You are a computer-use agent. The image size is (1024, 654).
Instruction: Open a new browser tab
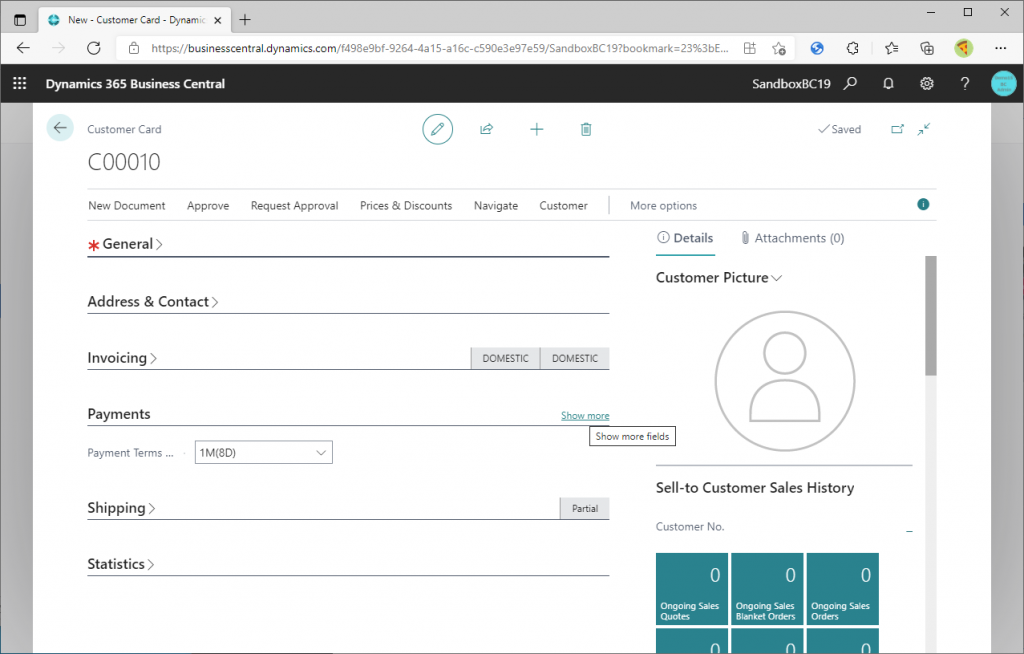point(245,20)
